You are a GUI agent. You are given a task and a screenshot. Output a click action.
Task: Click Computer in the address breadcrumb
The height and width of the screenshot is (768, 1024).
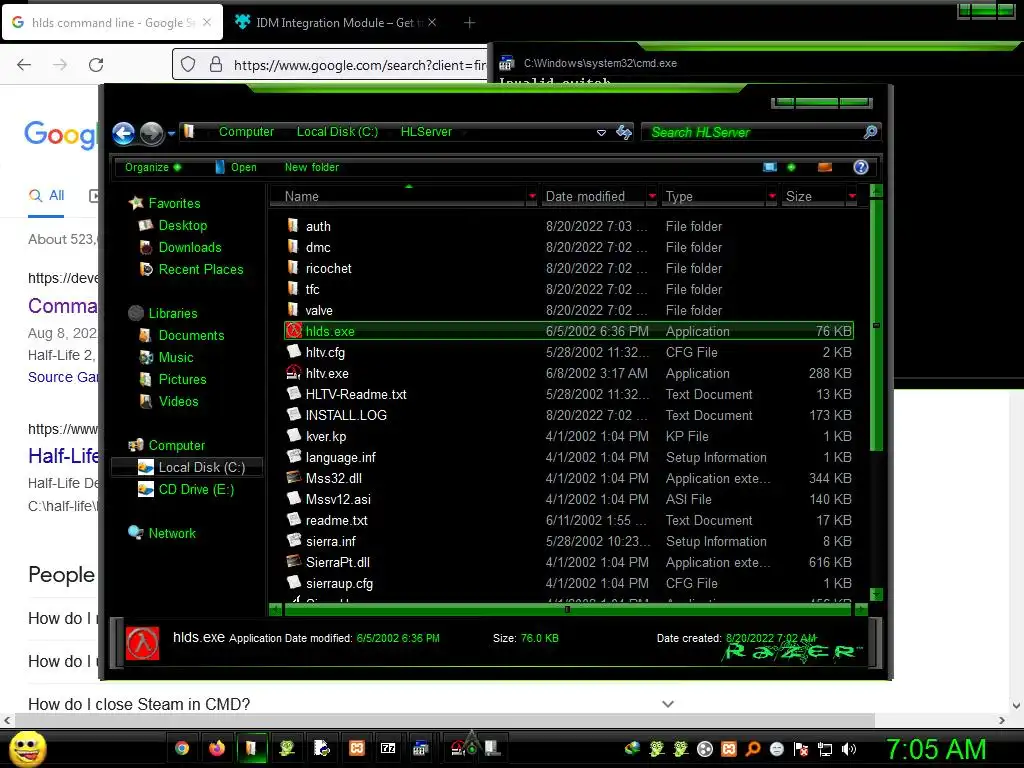[246, 132]
